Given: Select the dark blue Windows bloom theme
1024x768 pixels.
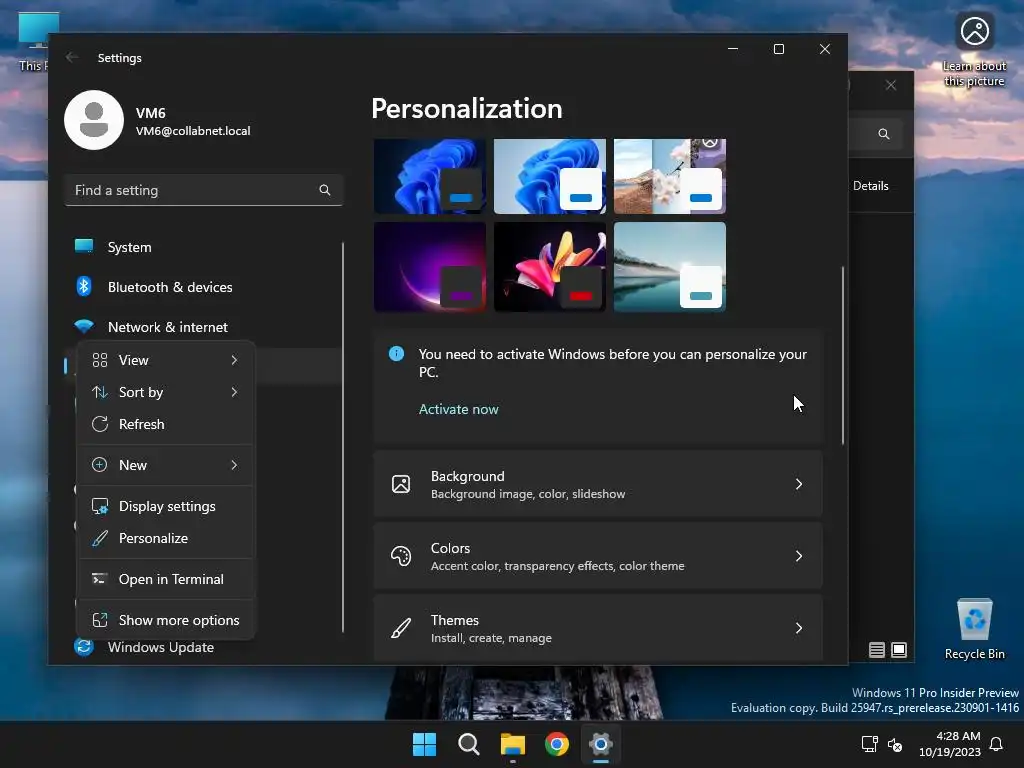Looking at the screenshot, I should (430, 176).
